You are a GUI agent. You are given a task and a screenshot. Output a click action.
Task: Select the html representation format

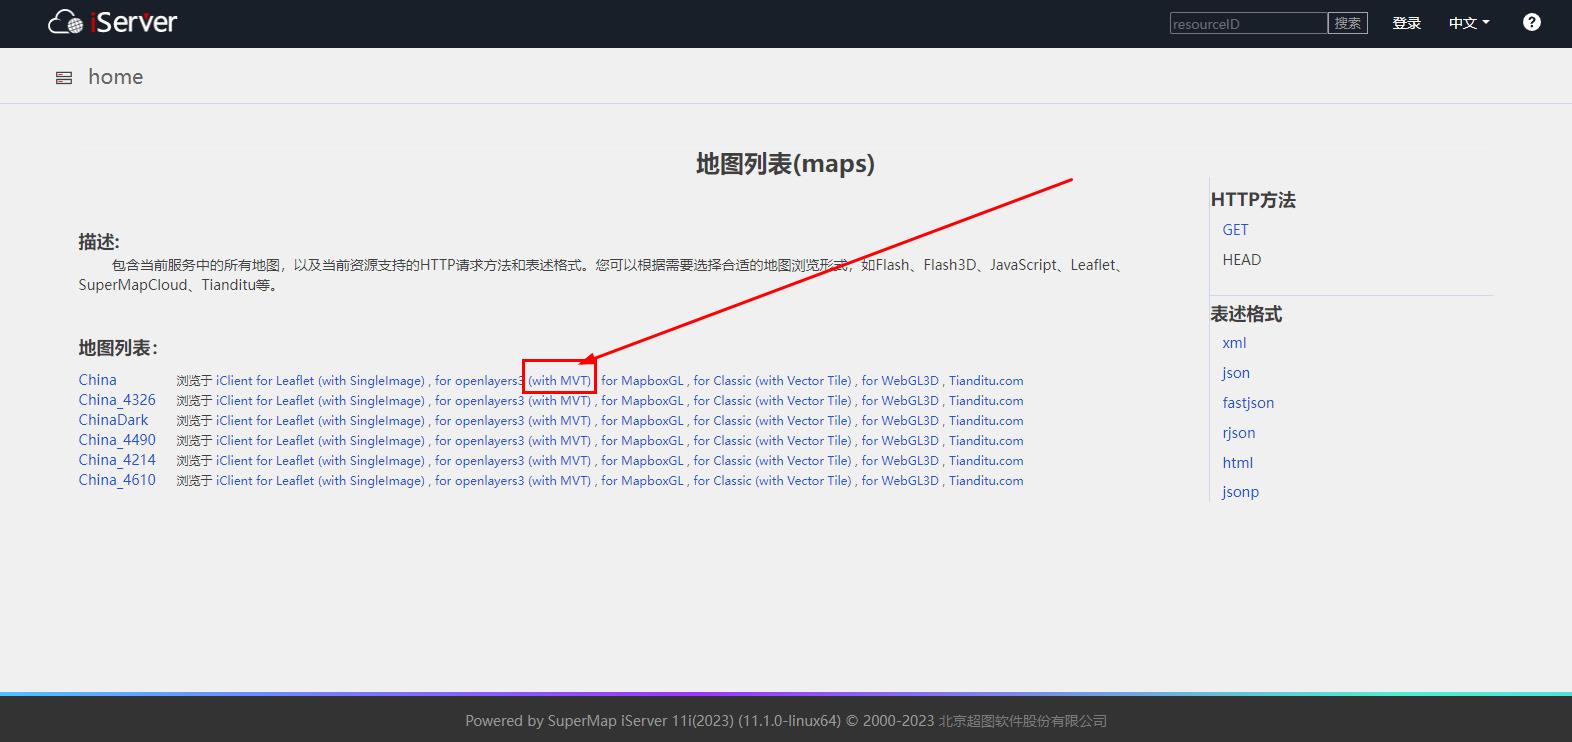coord(1237,463)
